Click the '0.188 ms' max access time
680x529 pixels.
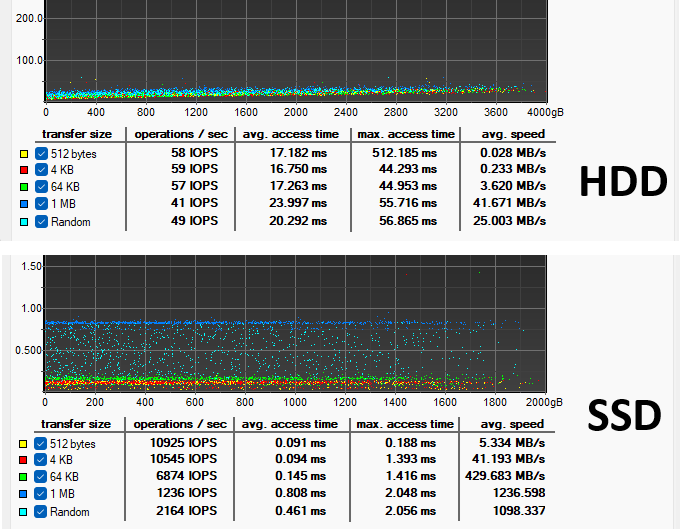(410, 443)
